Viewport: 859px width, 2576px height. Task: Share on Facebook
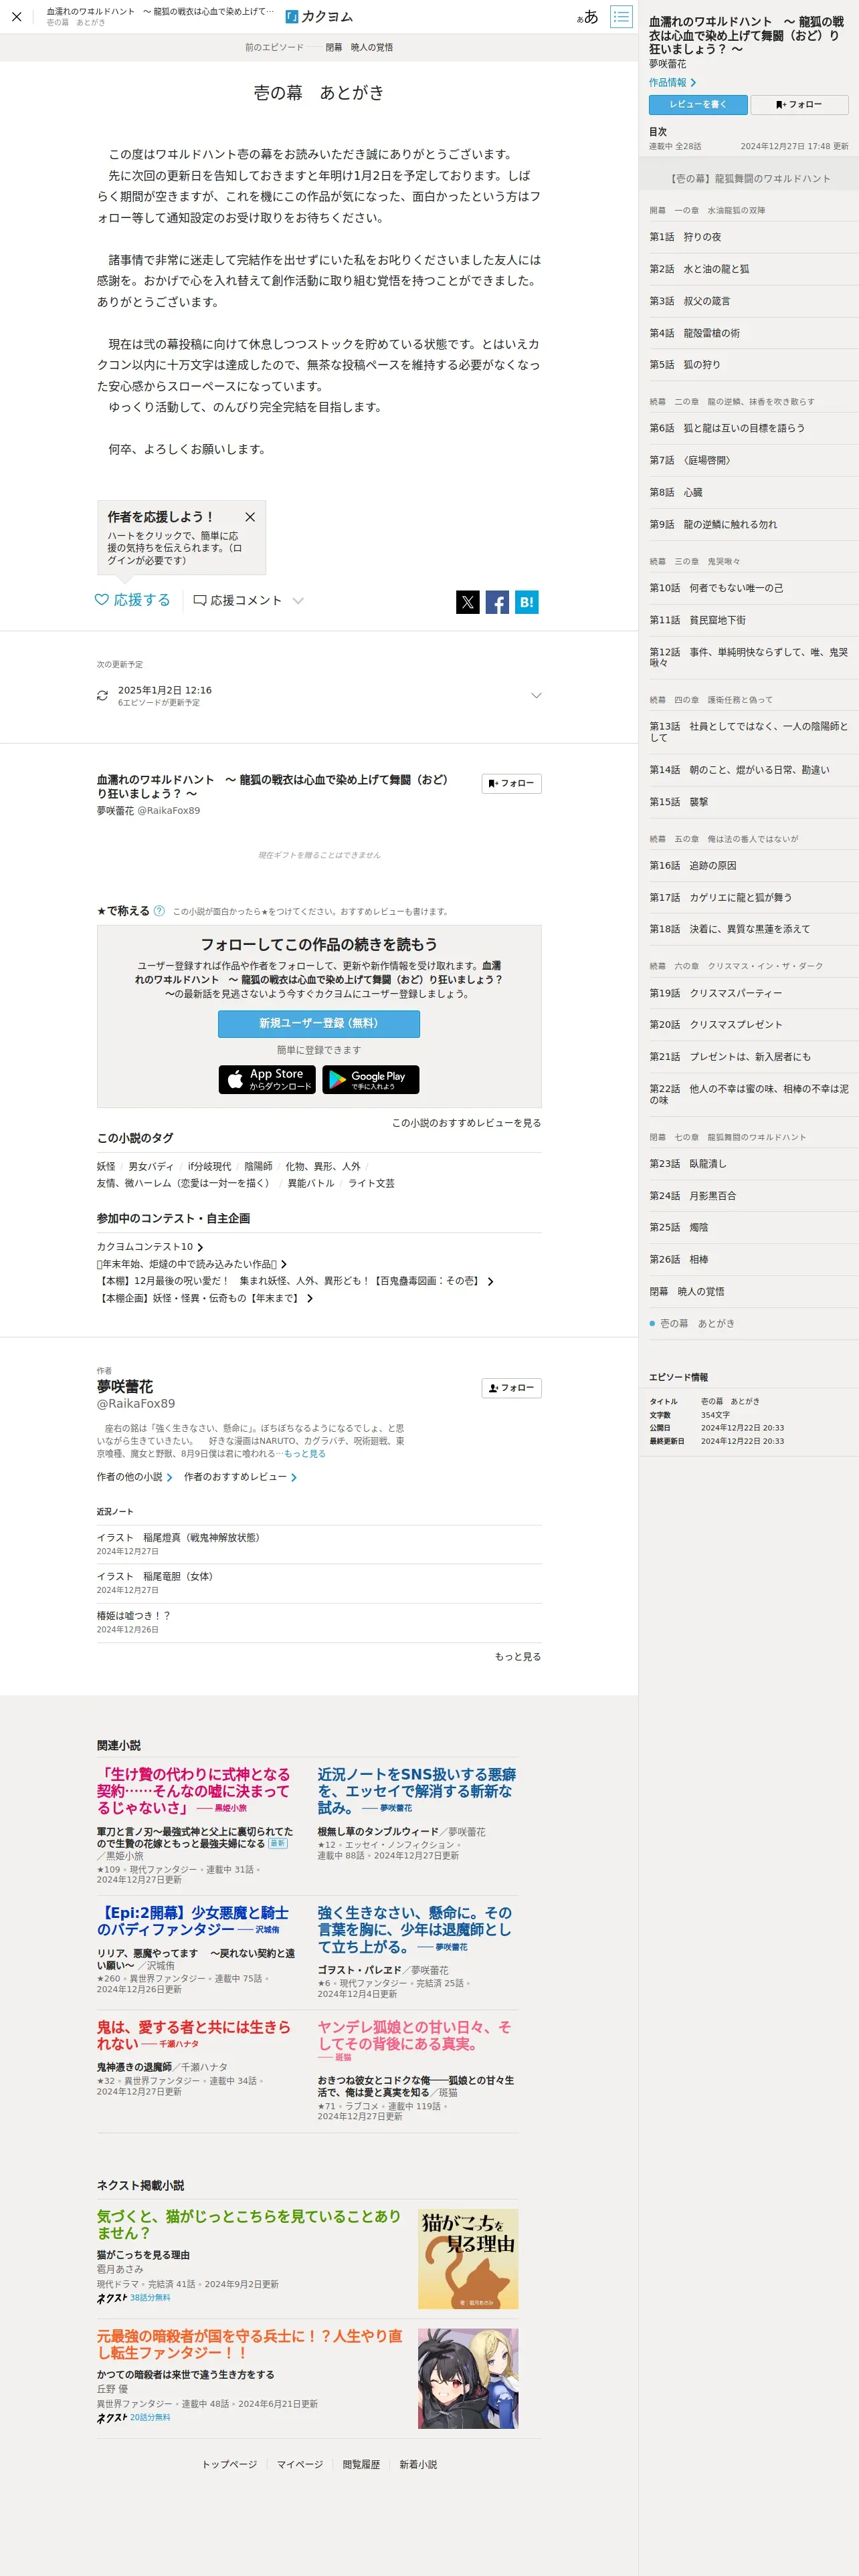(x=497, y=602)
